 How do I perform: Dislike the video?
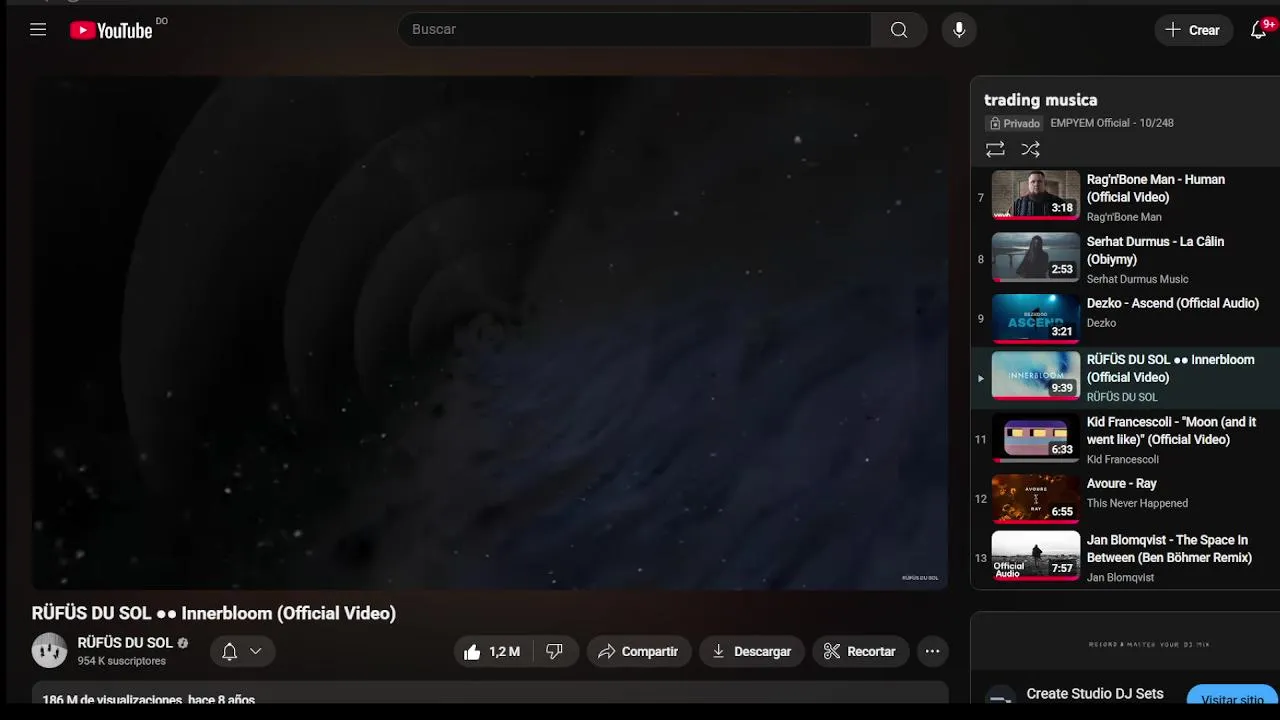coord(554,651)
